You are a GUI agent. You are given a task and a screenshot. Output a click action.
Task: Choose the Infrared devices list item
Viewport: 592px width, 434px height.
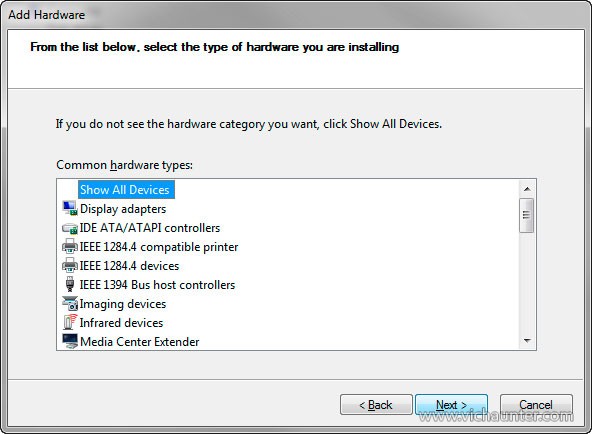[x=121, y=323]
